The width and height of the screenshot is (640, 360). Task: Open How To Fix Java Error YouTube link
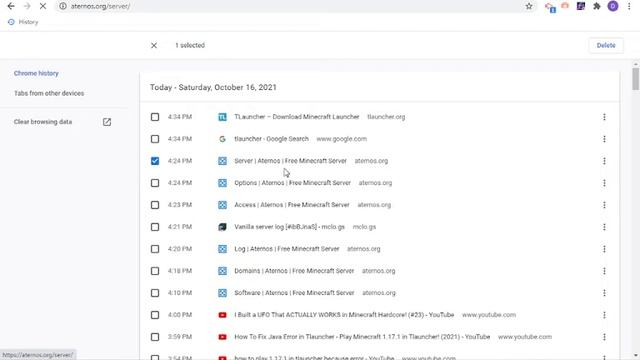coord(362,337)
